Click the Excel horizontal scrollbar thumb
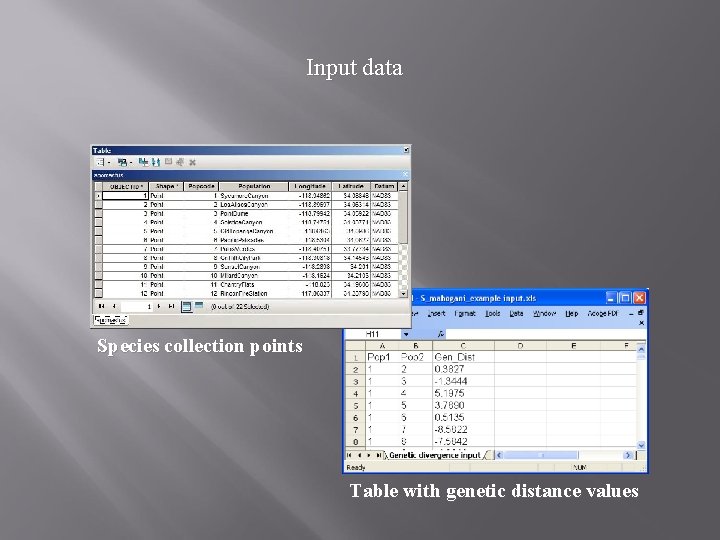Image resolution: width=720 pixels, height=540 pixels. click(541, 455)
